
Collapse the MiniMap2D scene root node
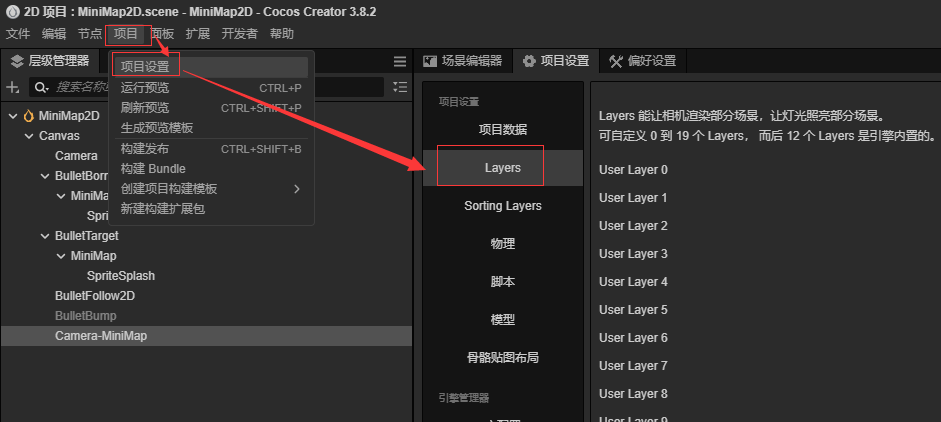(x=13, y=116)
